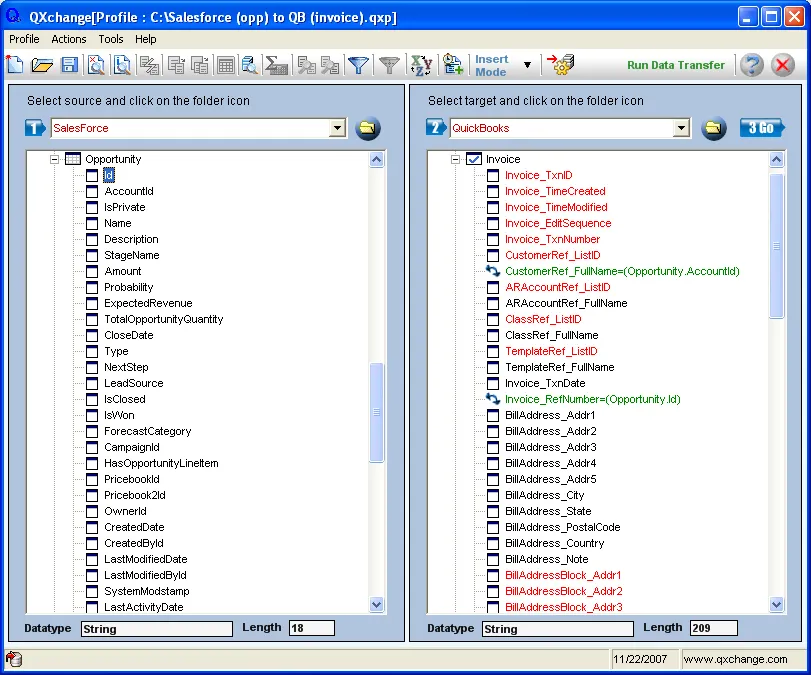Check the Amount field checkbox
This screenshot has width=811, height=675.
pos(92,272)
